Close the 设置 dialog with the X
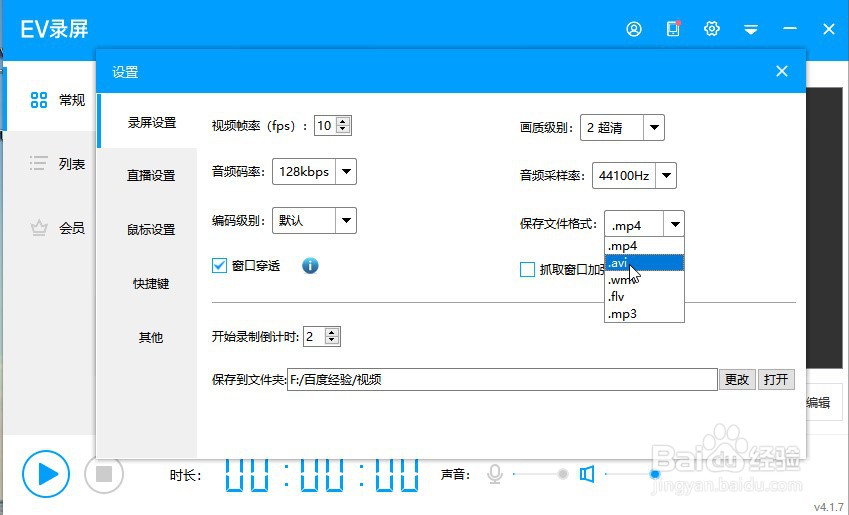The height and width of the screenshot is (515, 849). click(781, 71)
